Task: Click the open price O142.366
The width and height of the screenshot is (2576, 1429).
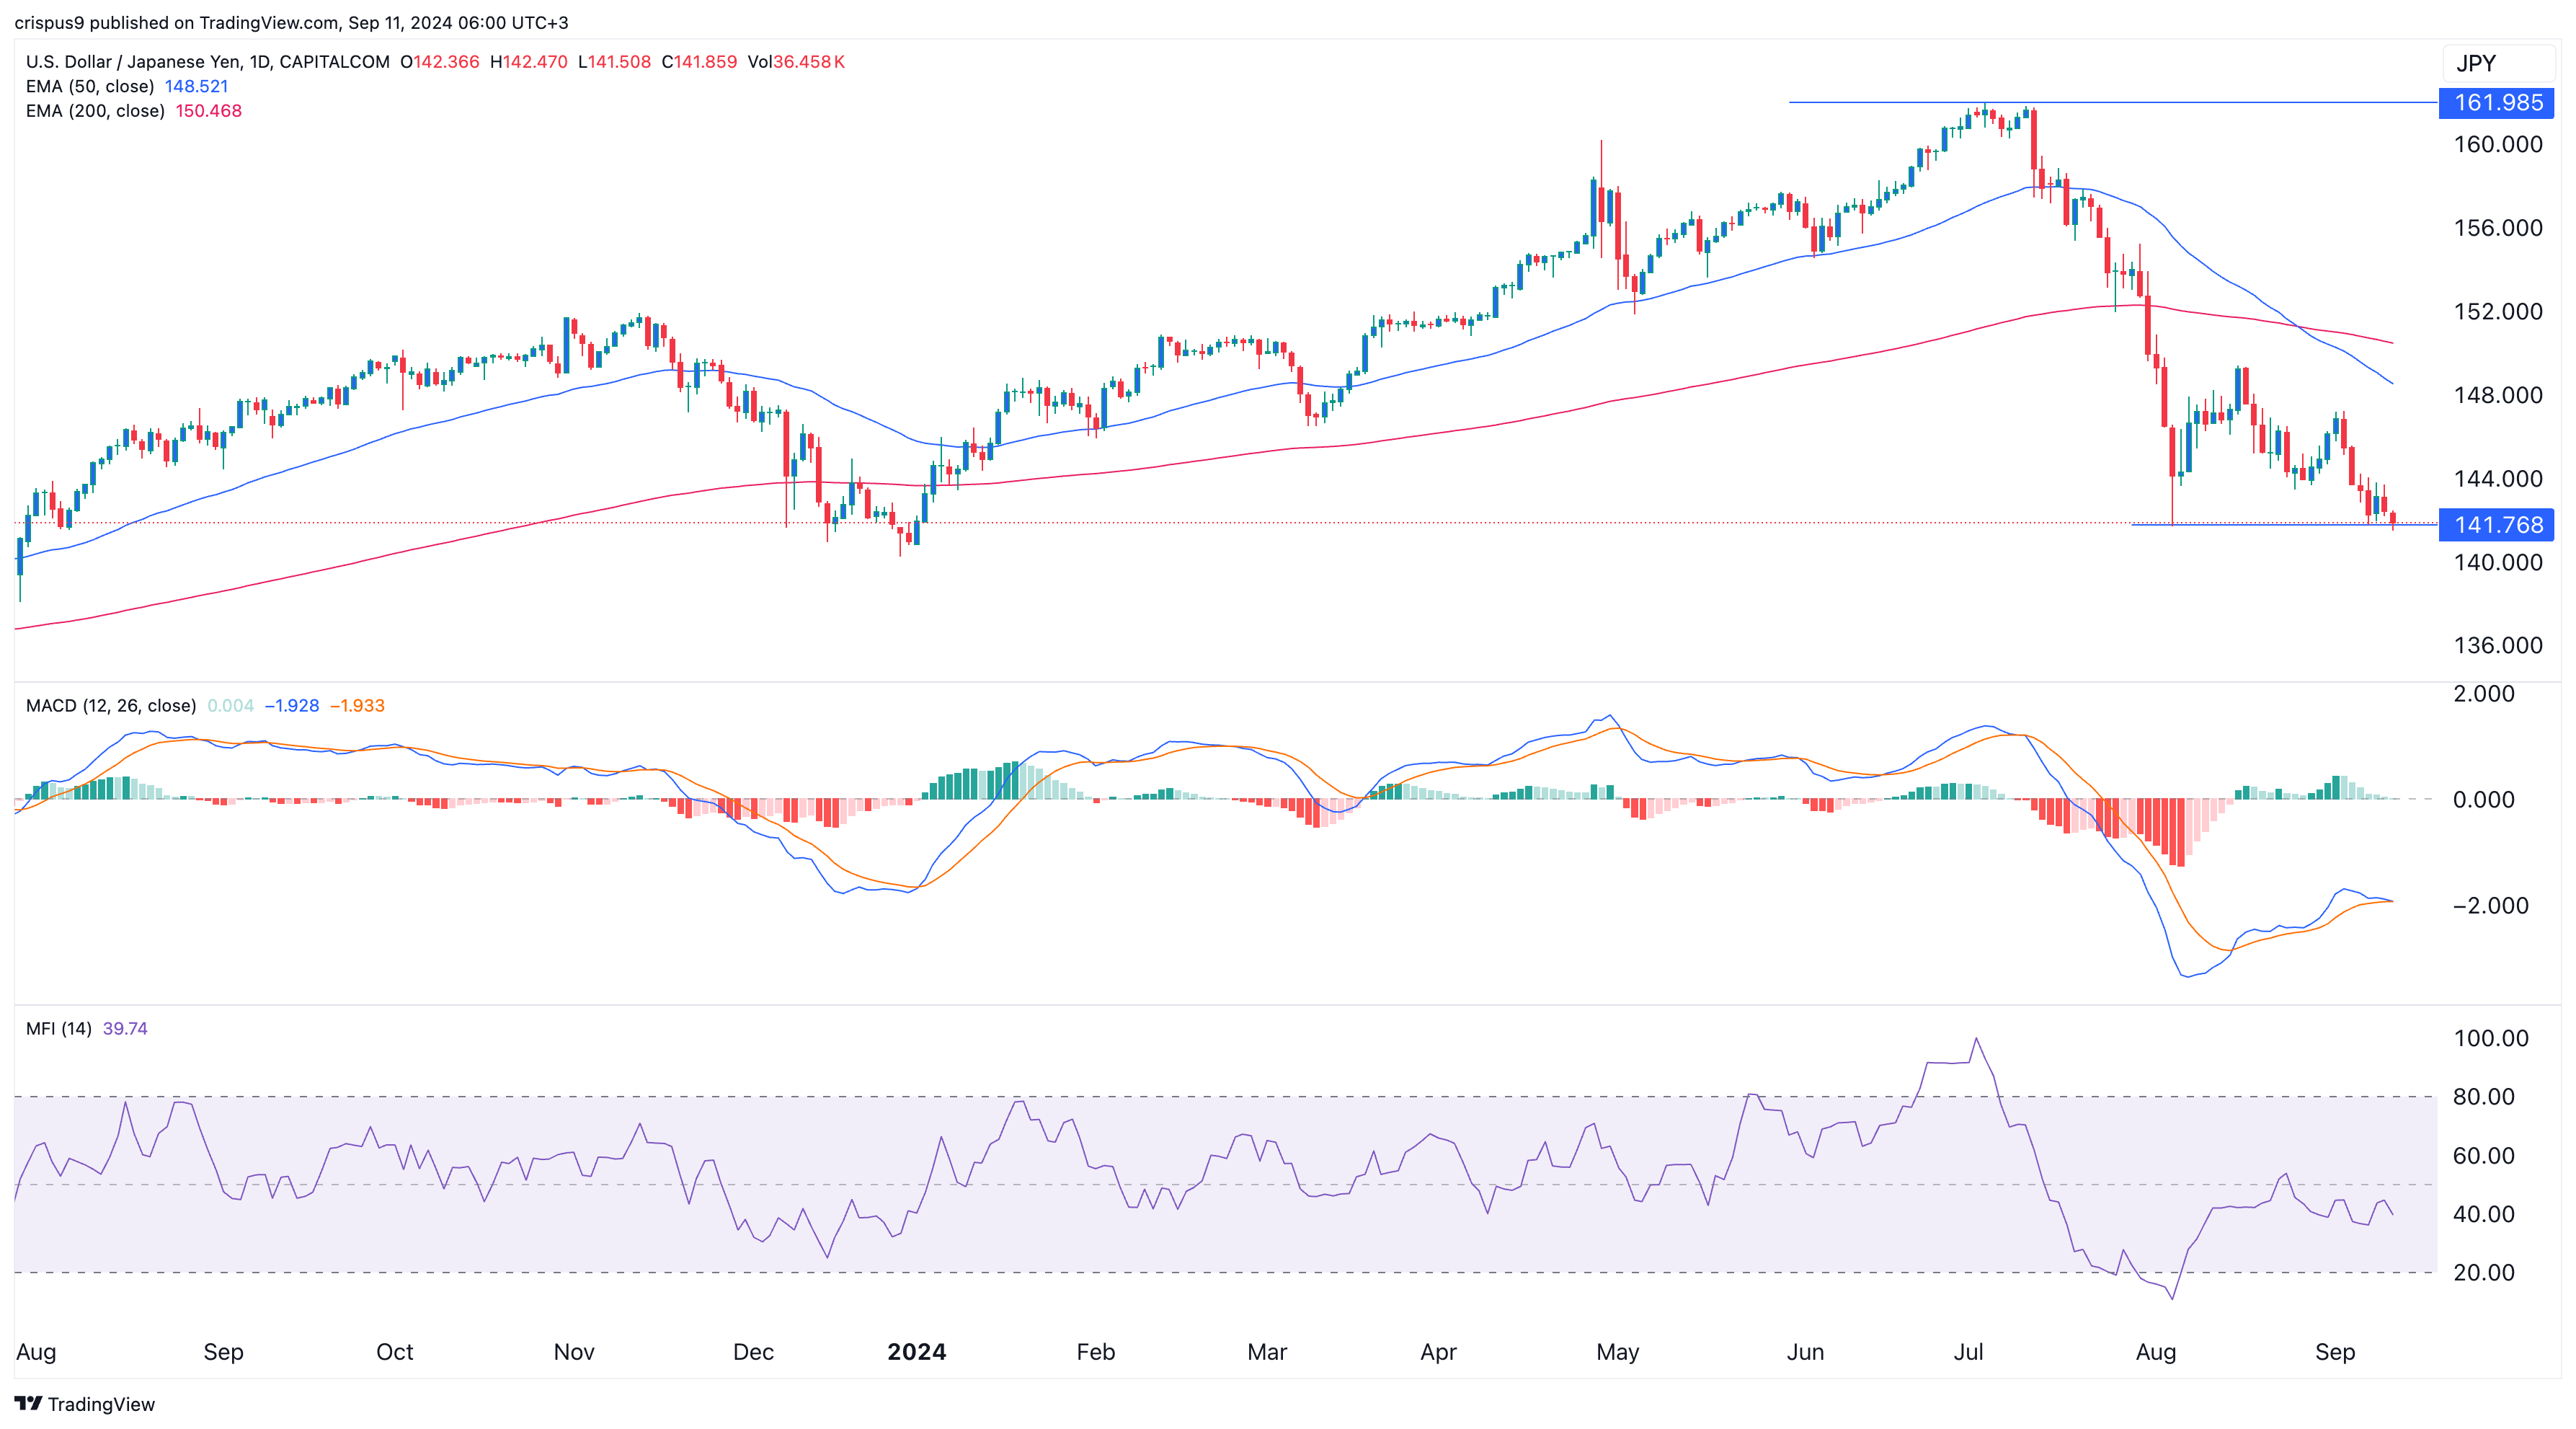Action: (440, 62)
